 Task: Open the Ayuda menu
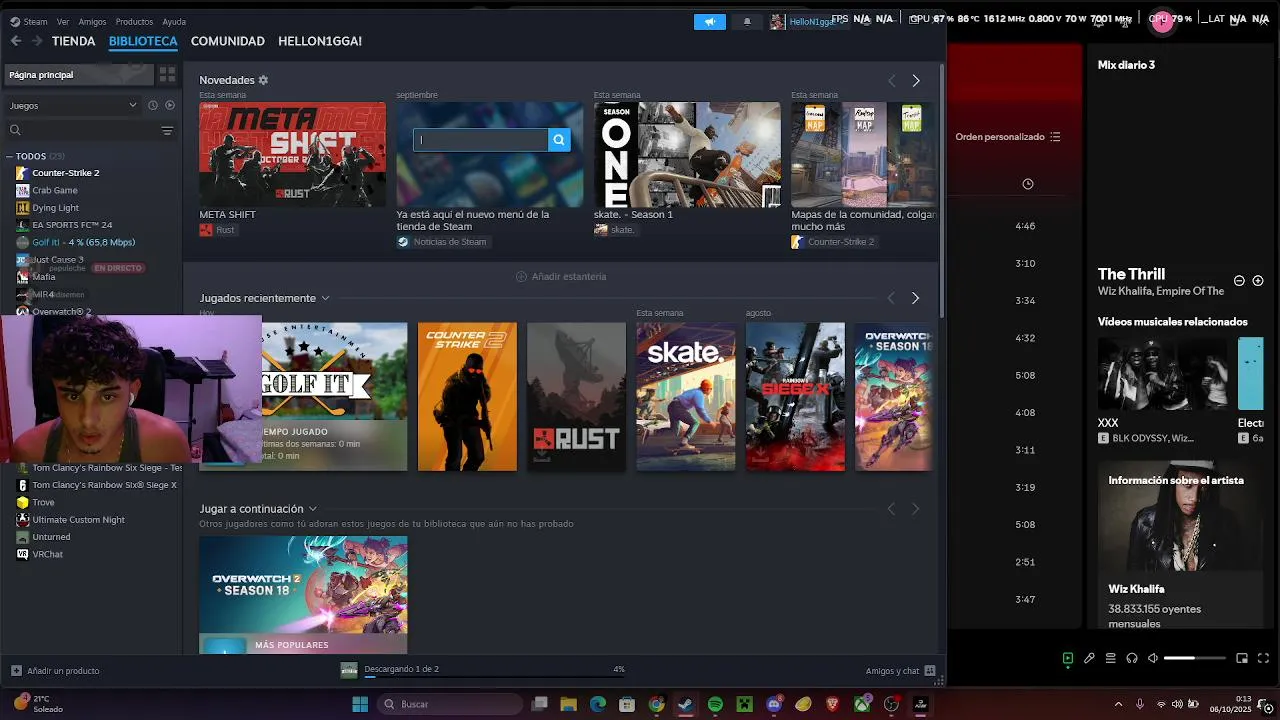(174, 22)
